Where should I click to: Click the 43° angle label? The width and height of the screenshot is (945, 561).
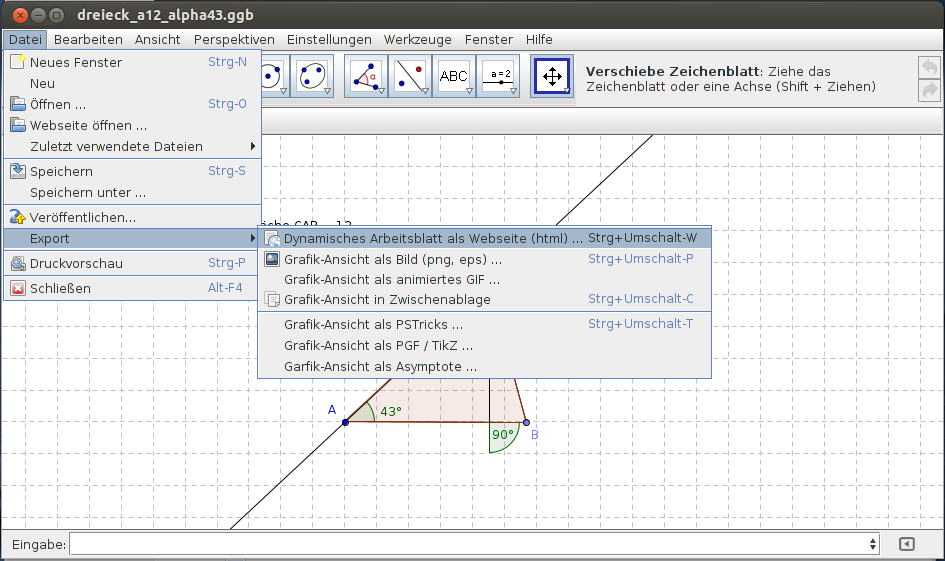coord(391,412)
